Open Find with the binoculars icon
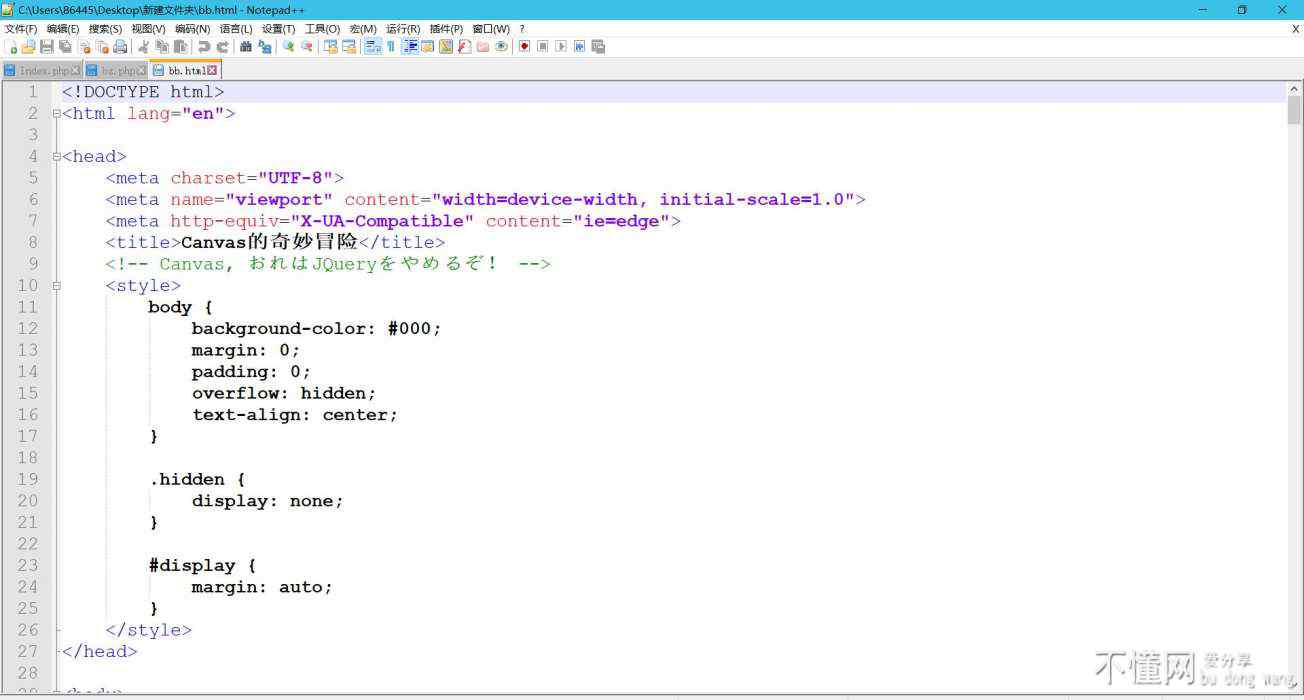1304x700 pixels. 246,47
